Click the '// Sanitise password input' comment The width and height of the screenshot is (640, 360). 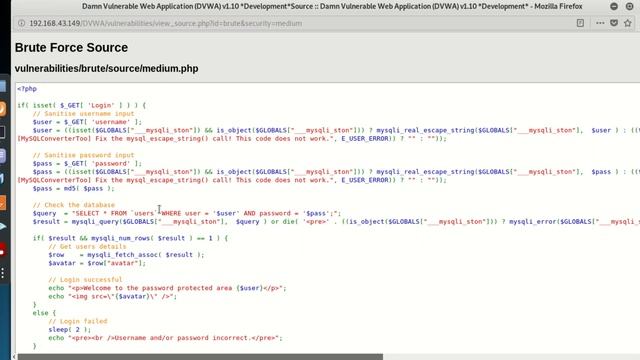pyautogui.click(x=83, y=155)
